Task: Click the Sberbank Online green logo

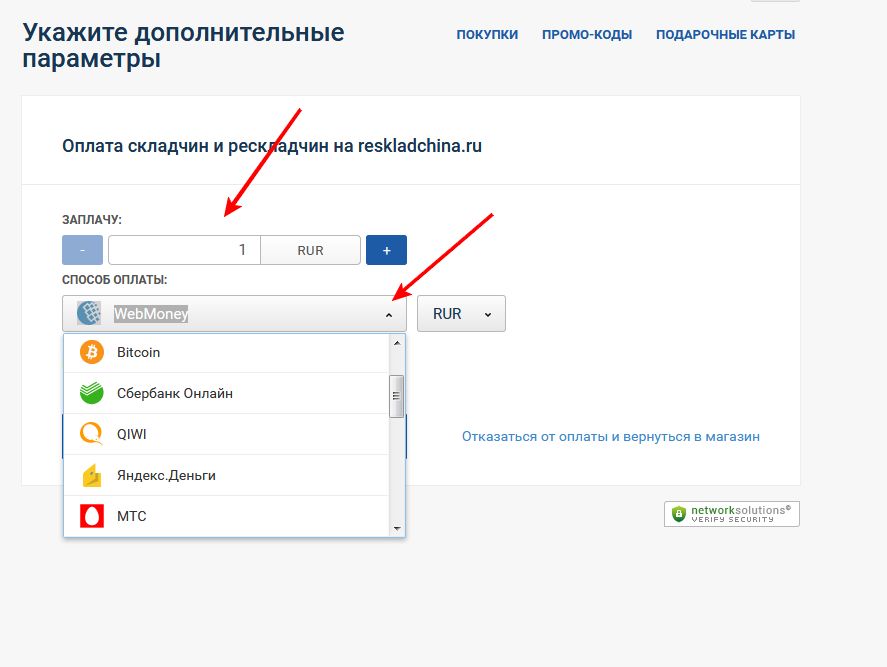Action: [92, 393]
